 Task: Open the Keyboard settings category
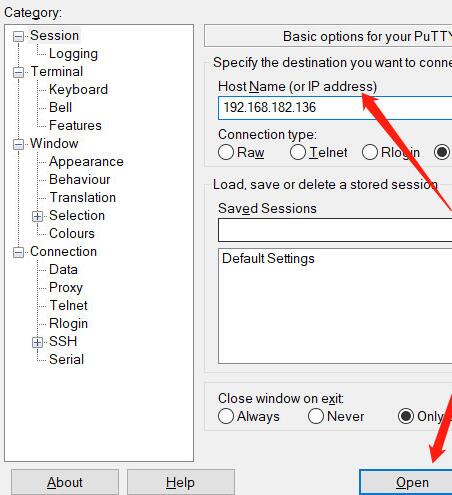pyautogui.click(x=78, y=89)
